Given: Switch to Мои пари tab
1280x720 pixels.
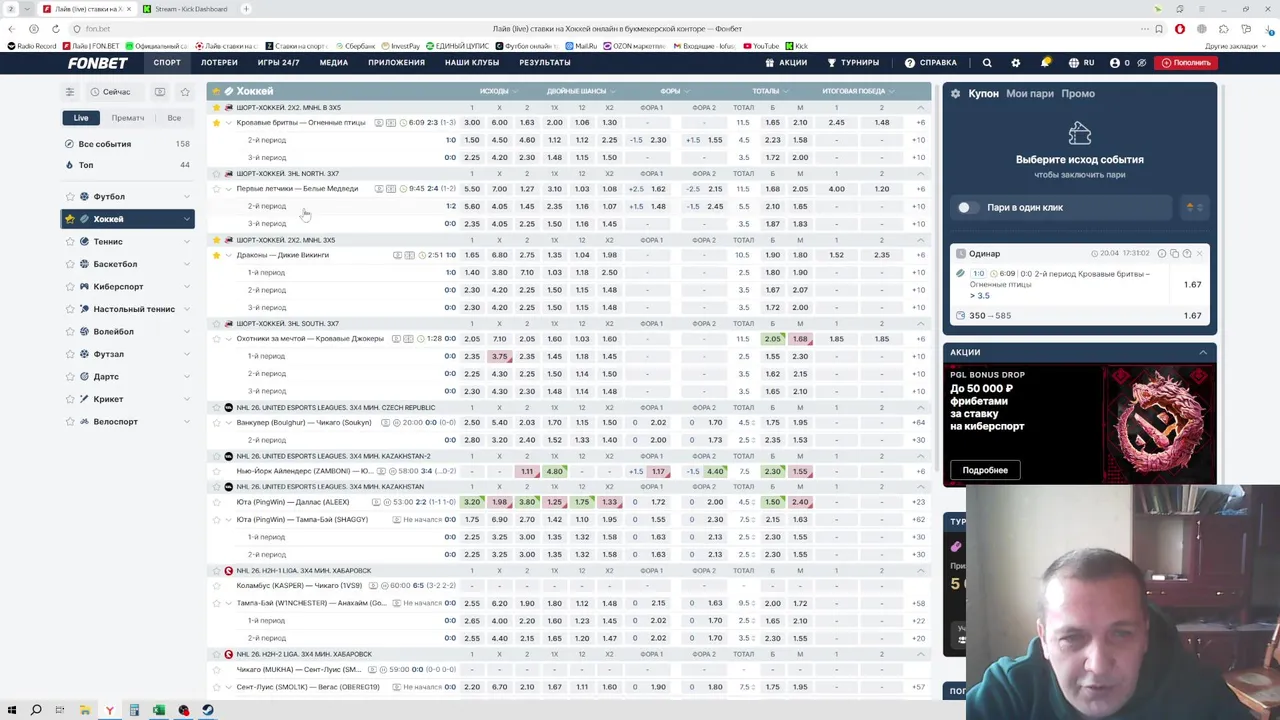Looking at the screenshot, I should pyautogui.click(x=1030, y=93).
